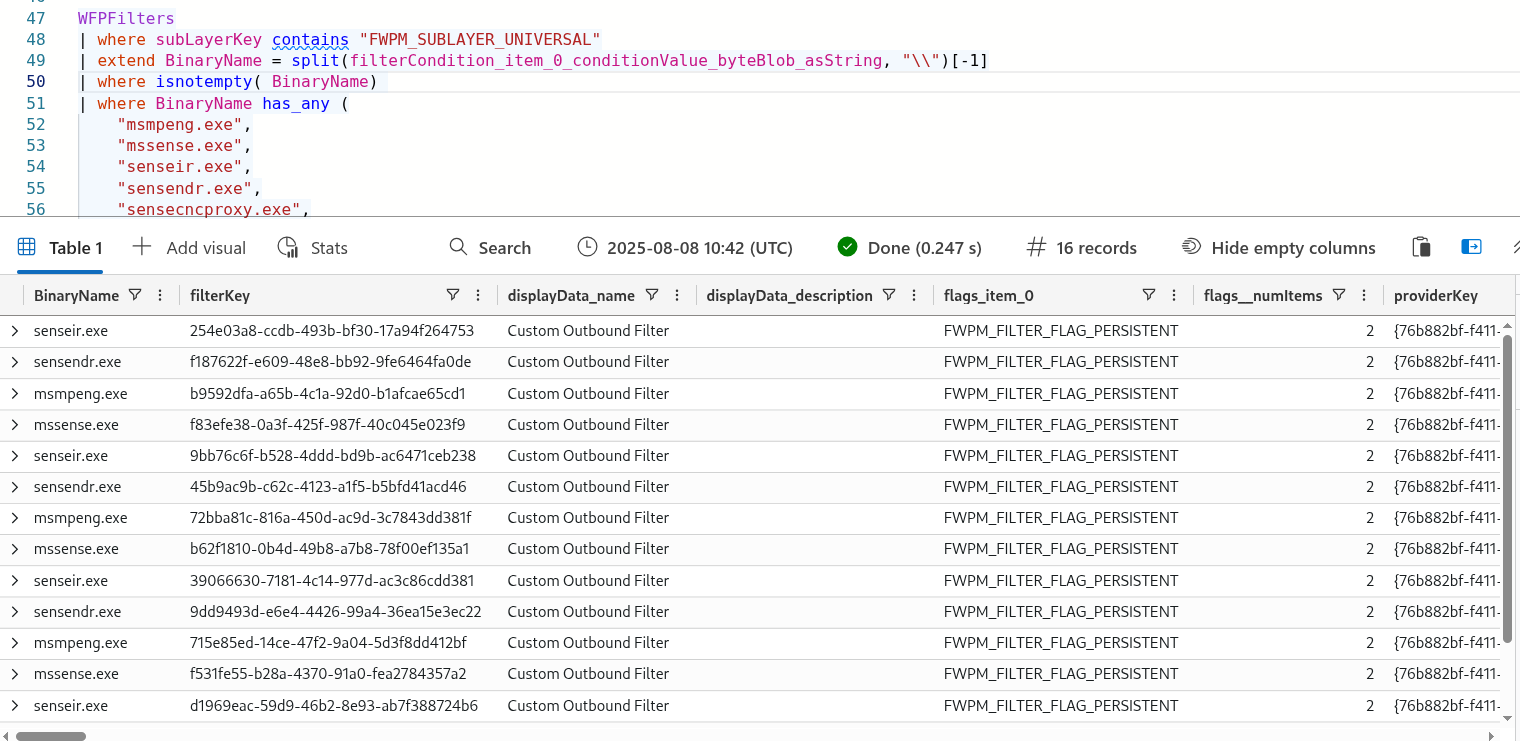Viewport: 1520px width, 741px height.
Task: Filter the flags_item_0 column
Action: [x=1149, y=295]
